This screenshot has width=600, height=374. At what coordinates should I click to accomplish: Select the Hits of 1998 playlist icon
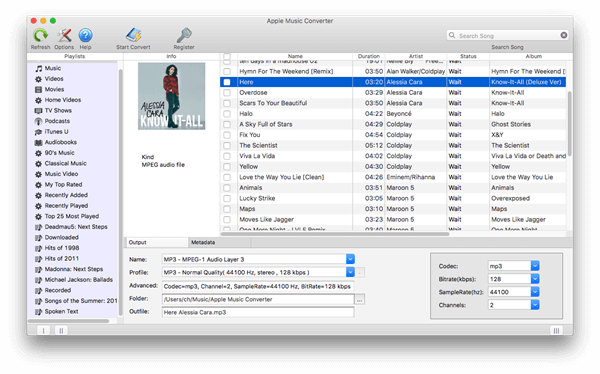(39, 248)
